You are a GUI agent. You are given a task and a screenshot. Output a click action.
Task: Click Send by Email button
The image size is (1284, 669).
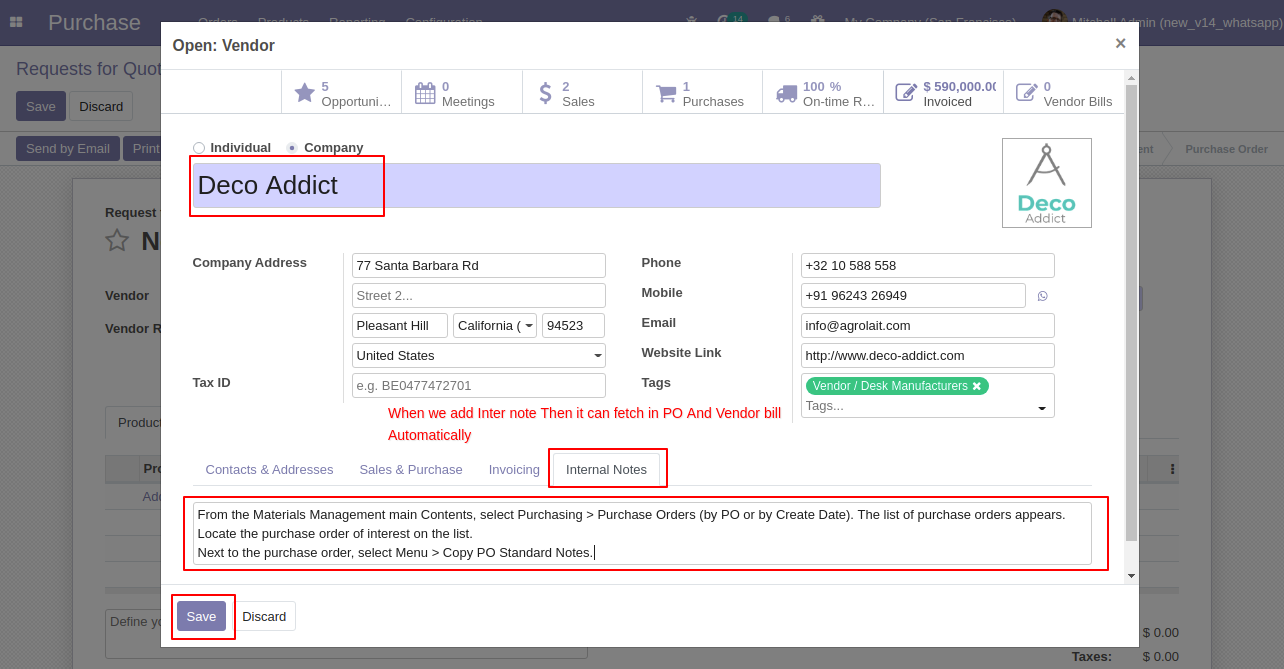[x=68, y=148]
